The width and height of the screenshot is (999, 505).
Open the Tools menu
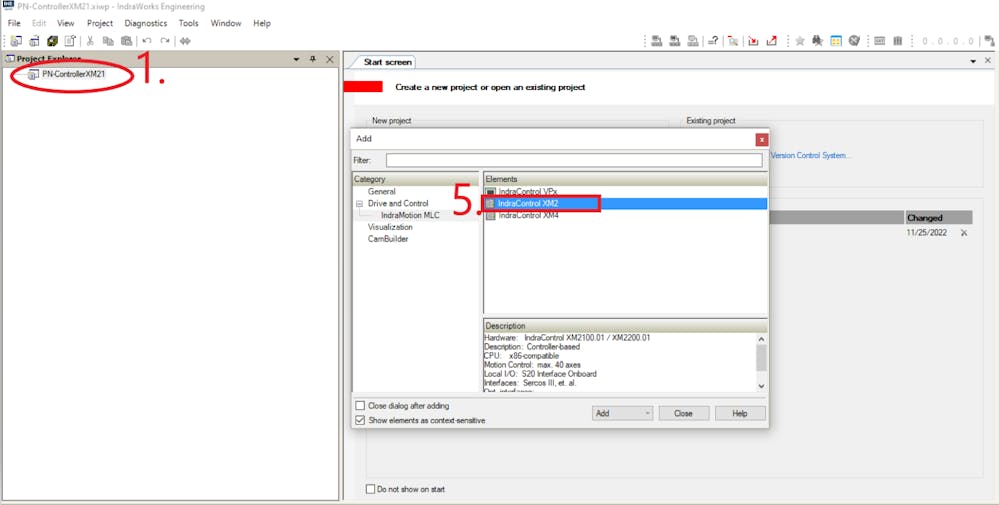[189, 23]
